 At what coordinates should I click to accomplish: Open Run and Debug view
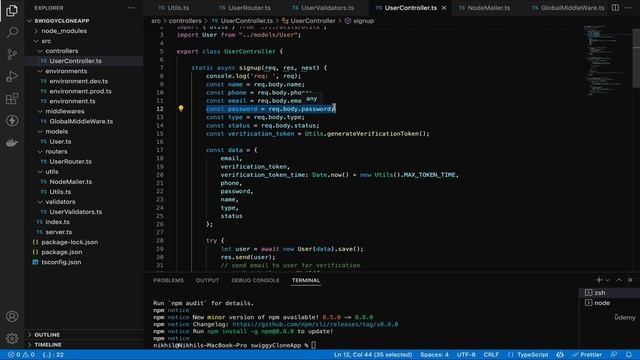coord(12,76)
